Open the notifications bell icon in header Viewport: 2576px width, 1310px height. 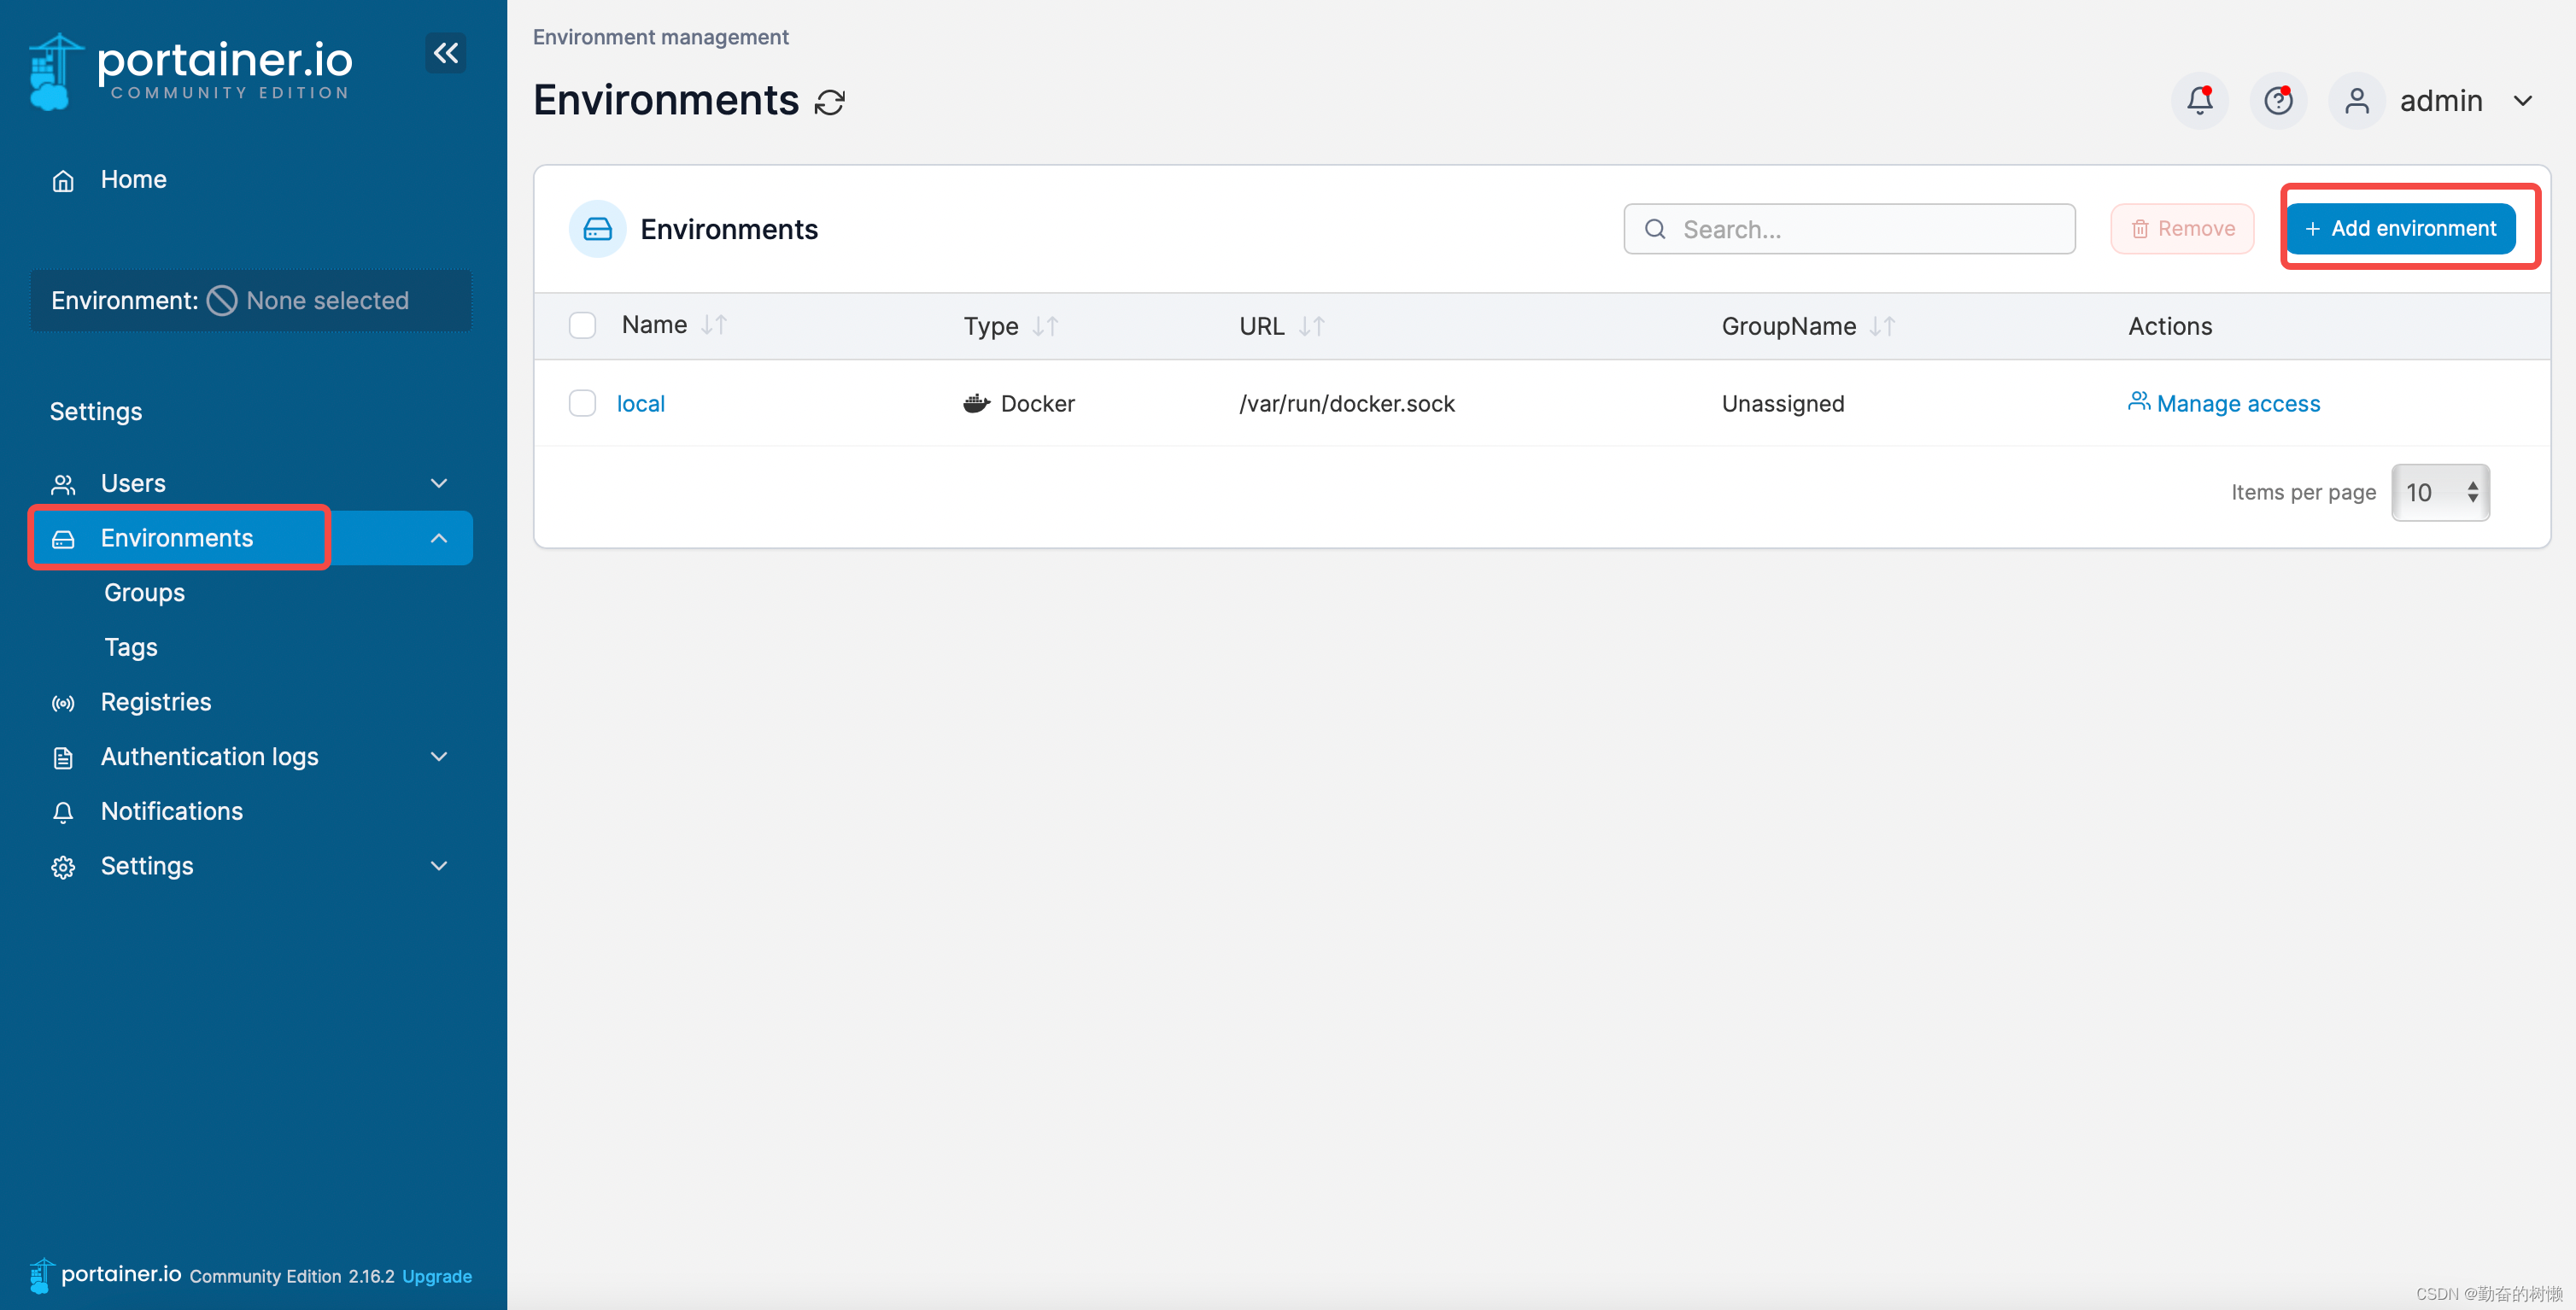[x=2199, y=101]
